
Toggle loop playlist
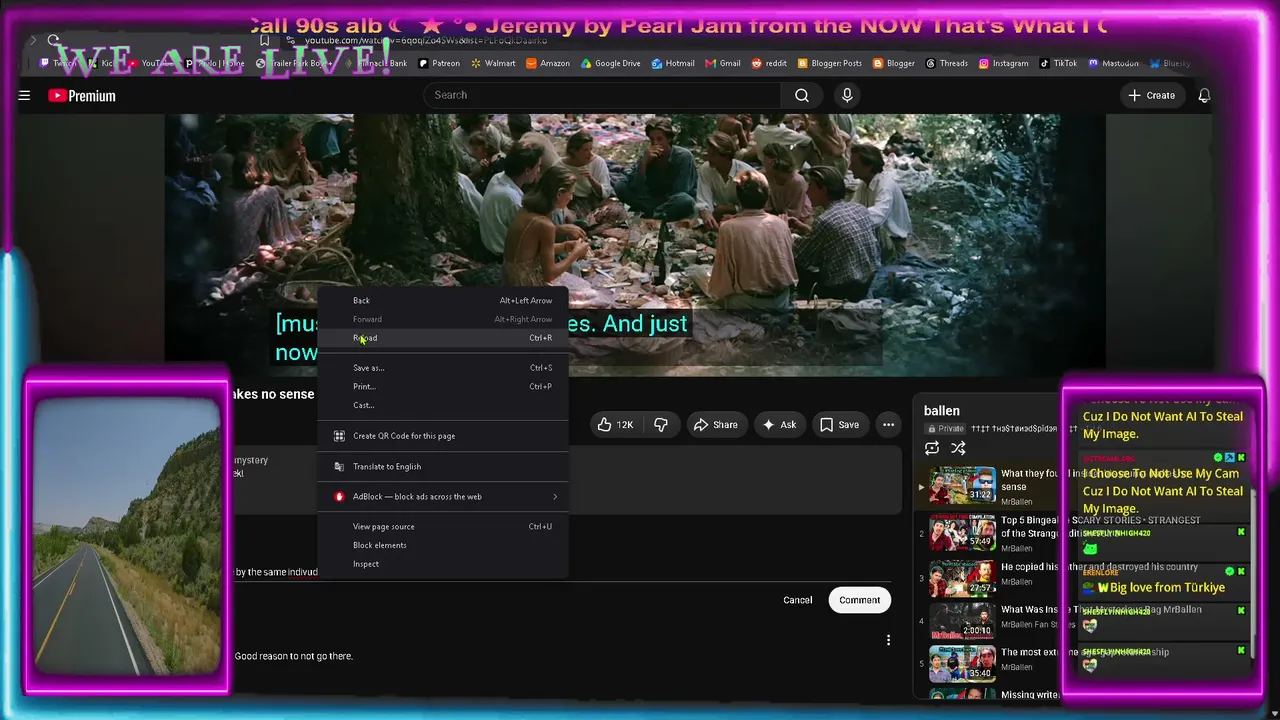click(x=932, y=448)
